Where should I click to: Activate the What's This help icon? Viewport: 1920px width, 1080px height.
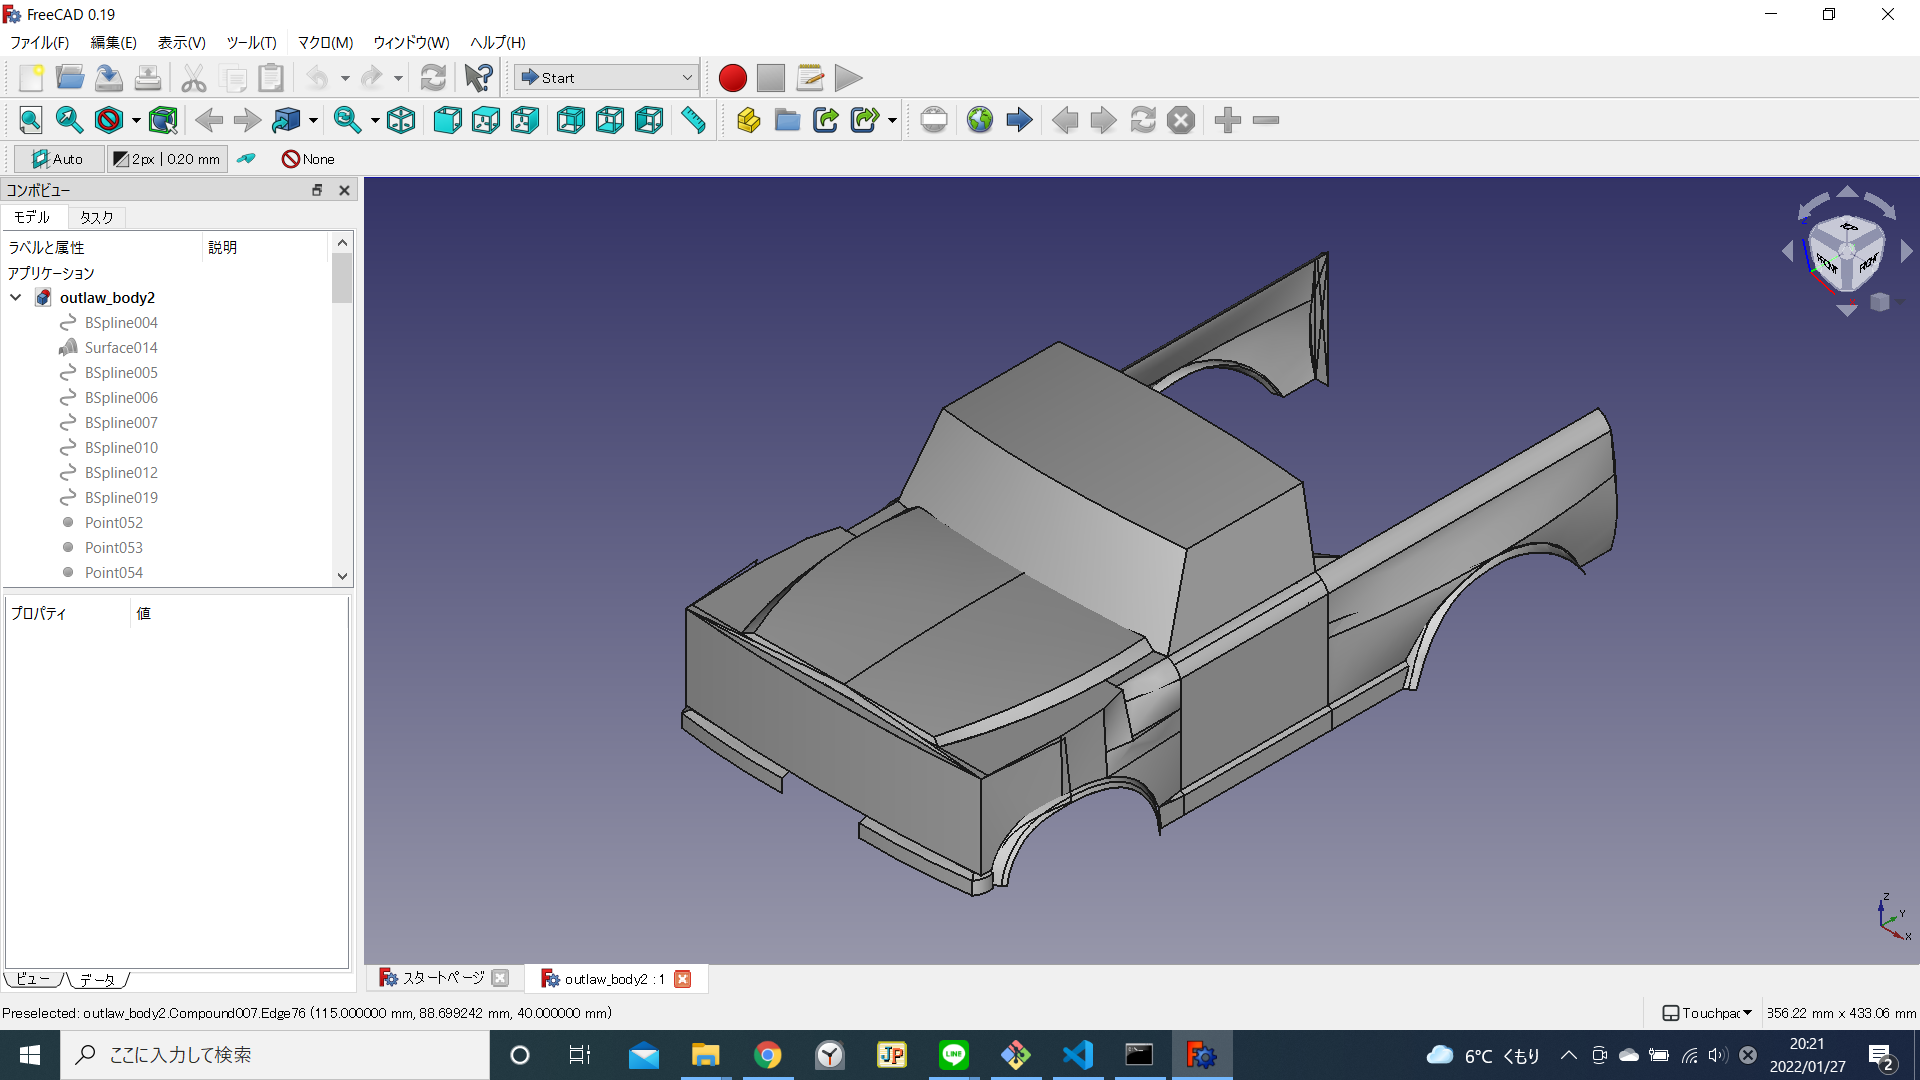tap(479, 78)
